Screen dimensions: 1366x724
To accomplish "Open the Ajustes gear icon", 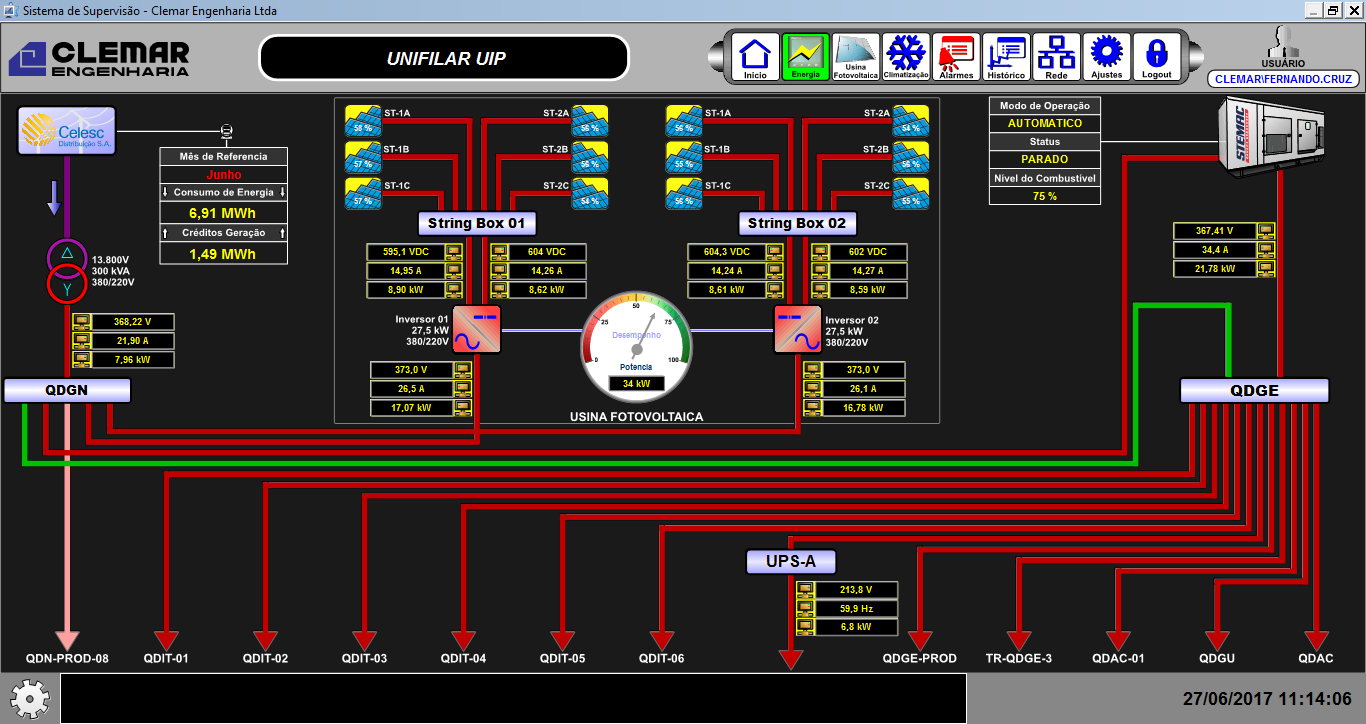I will (1106, 57).
